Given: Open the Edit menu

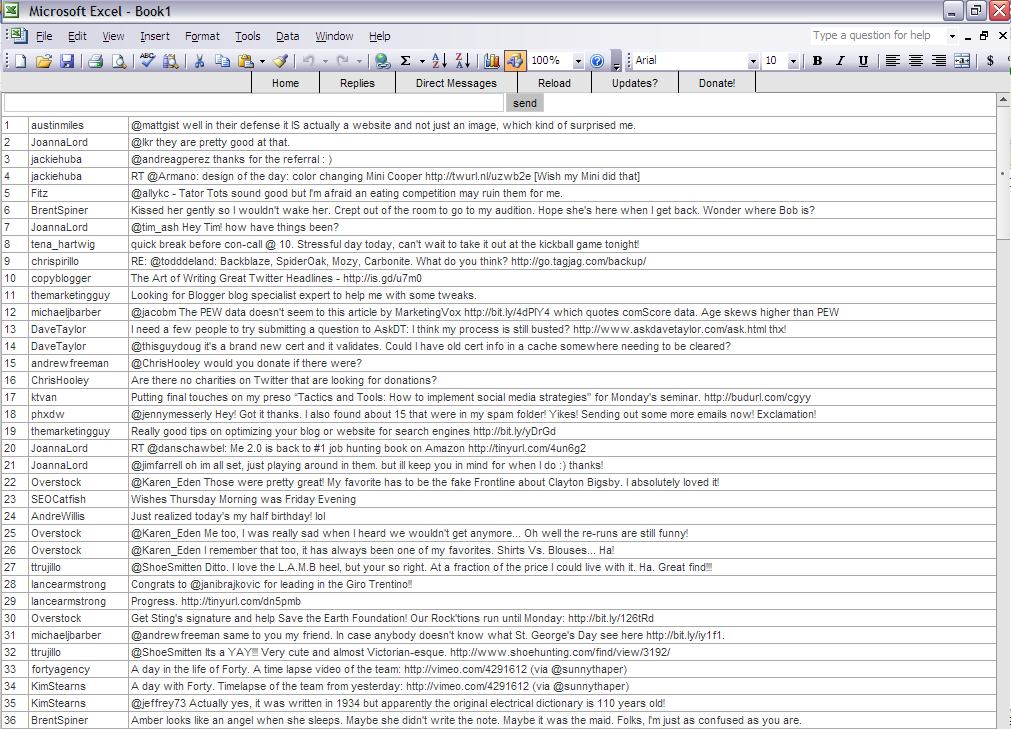Looking at the screenshot, I should (x=77, y=36).
